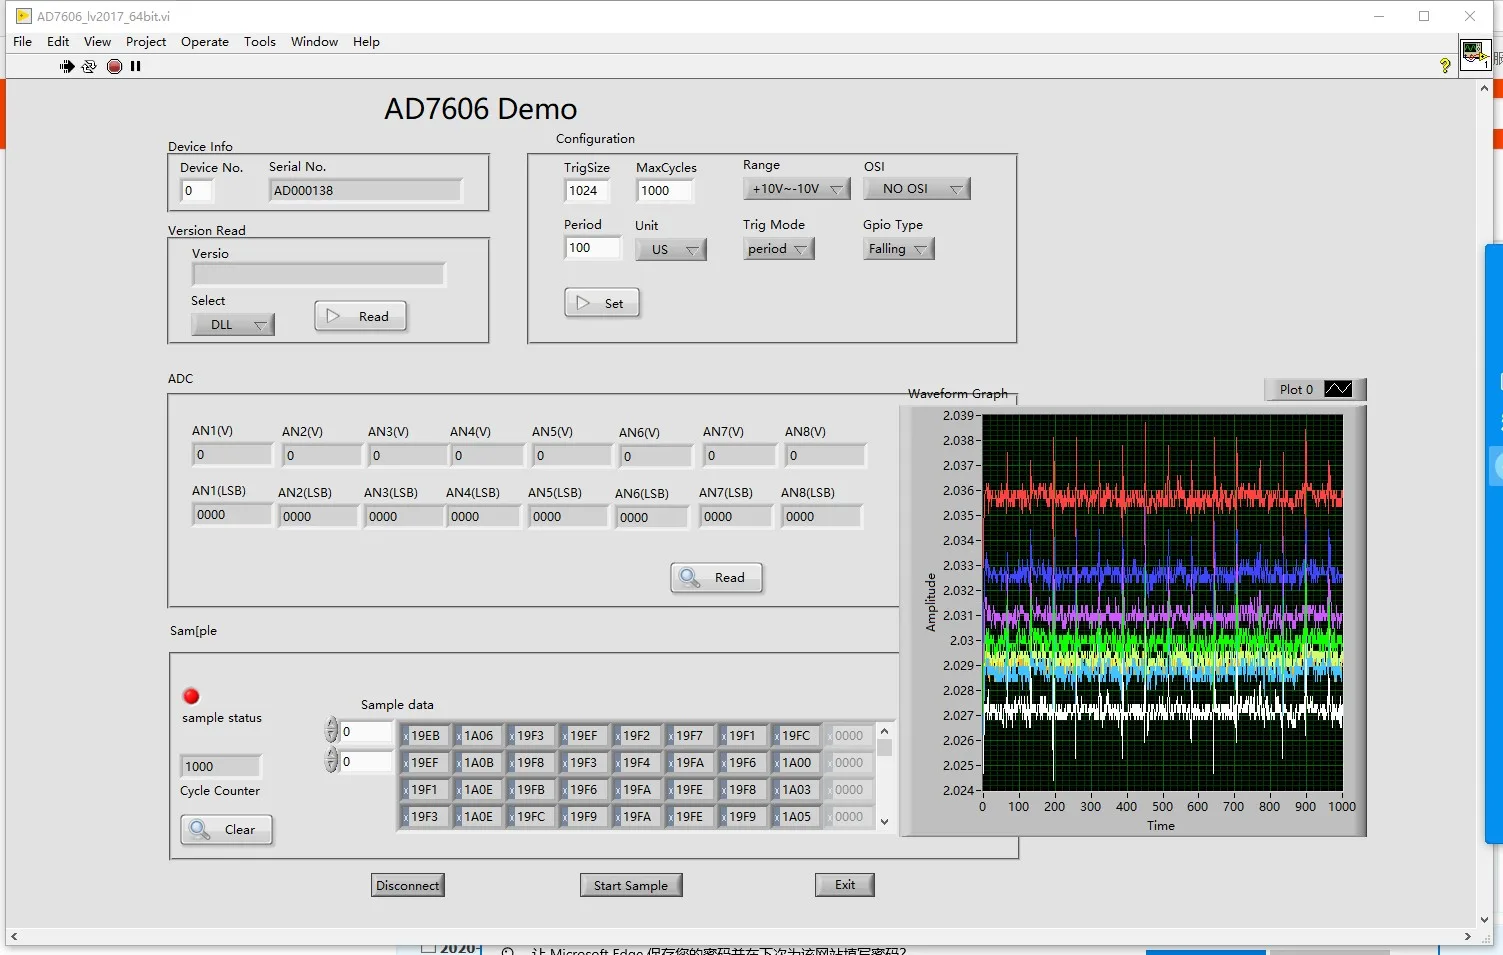The image size is (1503, 955).
Task: Click the magnifier icon on the ADC Read button
Action: click(x=689, y=578)
